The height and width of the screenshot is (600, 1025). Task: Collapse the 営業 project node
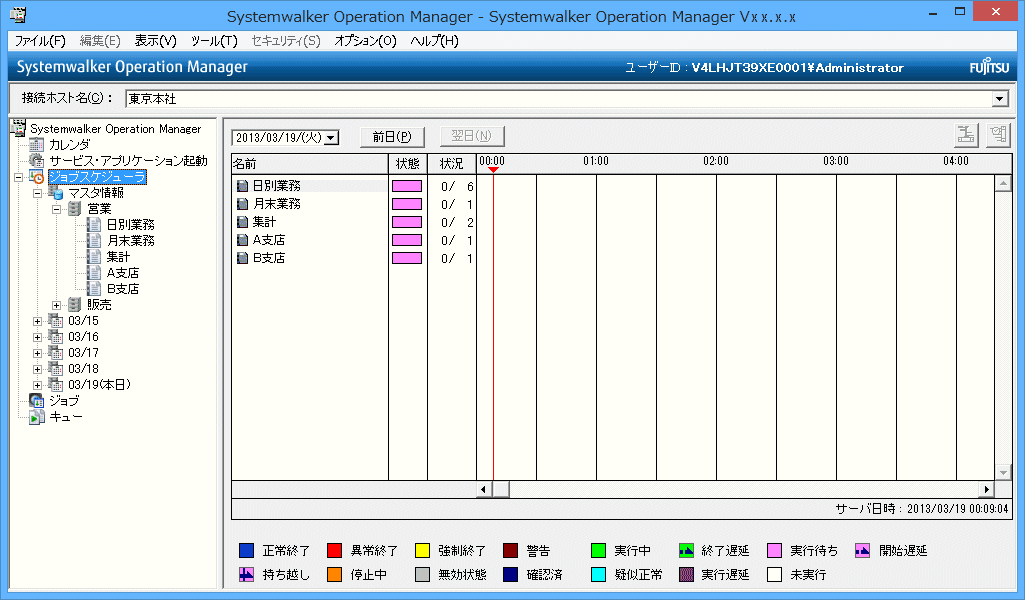[56, 209]
